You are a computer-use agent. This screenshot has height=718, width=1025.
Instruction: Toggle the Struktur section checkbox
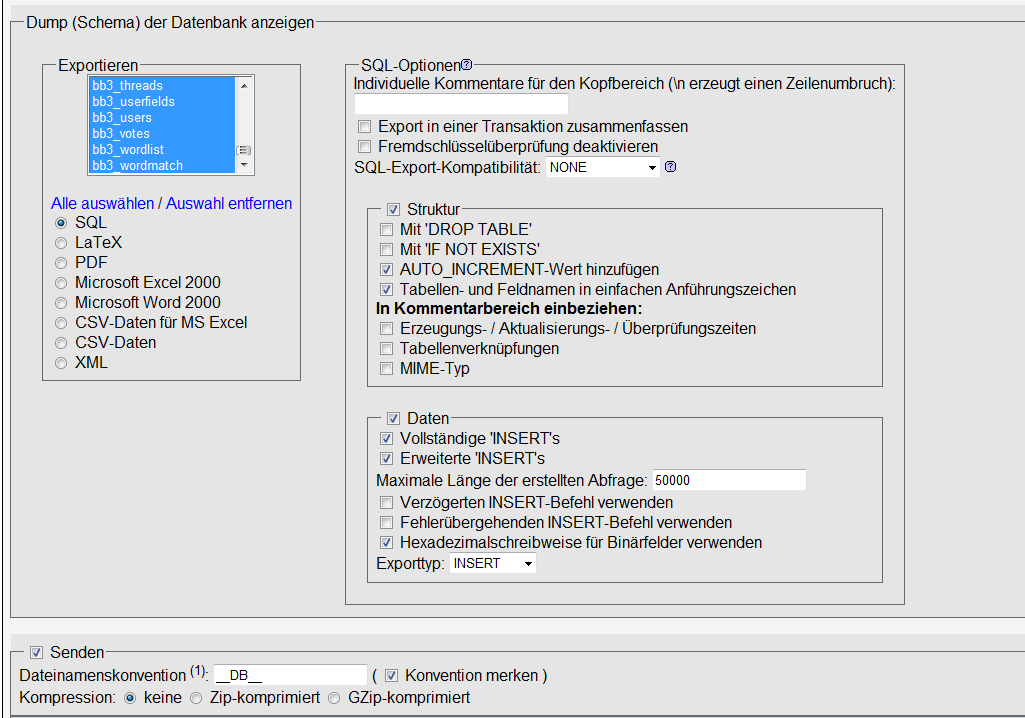[x=394, y=210]
